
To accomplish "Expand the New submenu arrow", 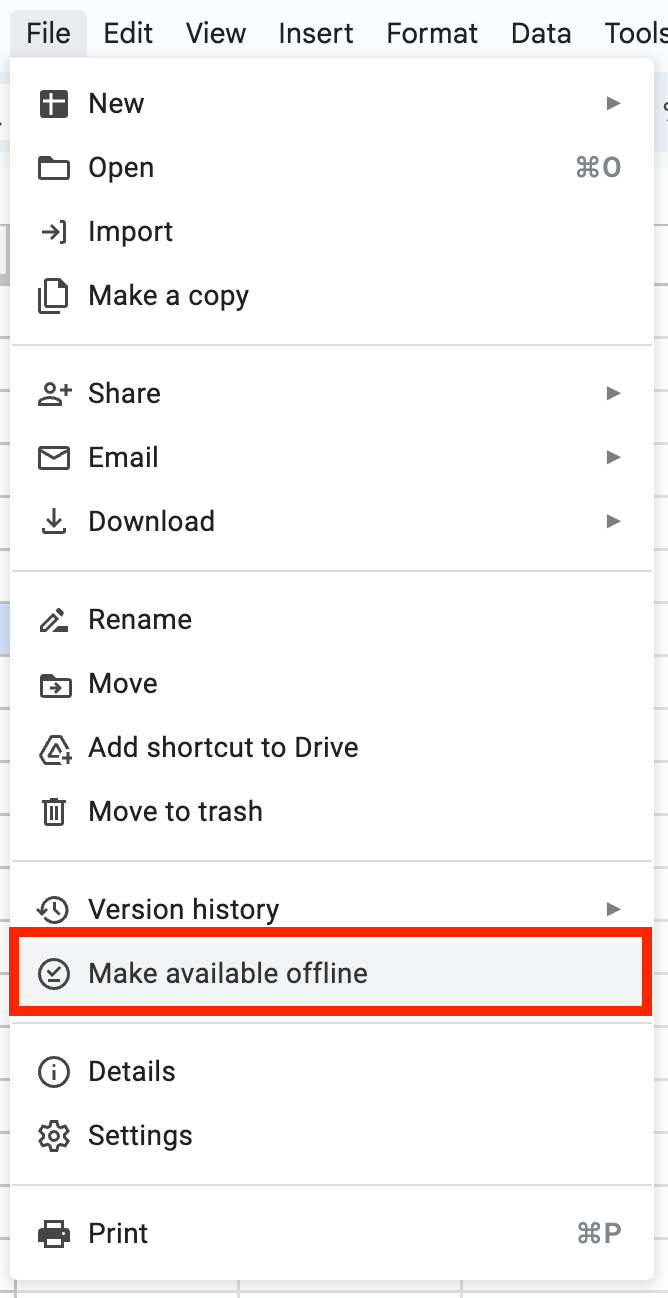I will (x=613, y=104).
